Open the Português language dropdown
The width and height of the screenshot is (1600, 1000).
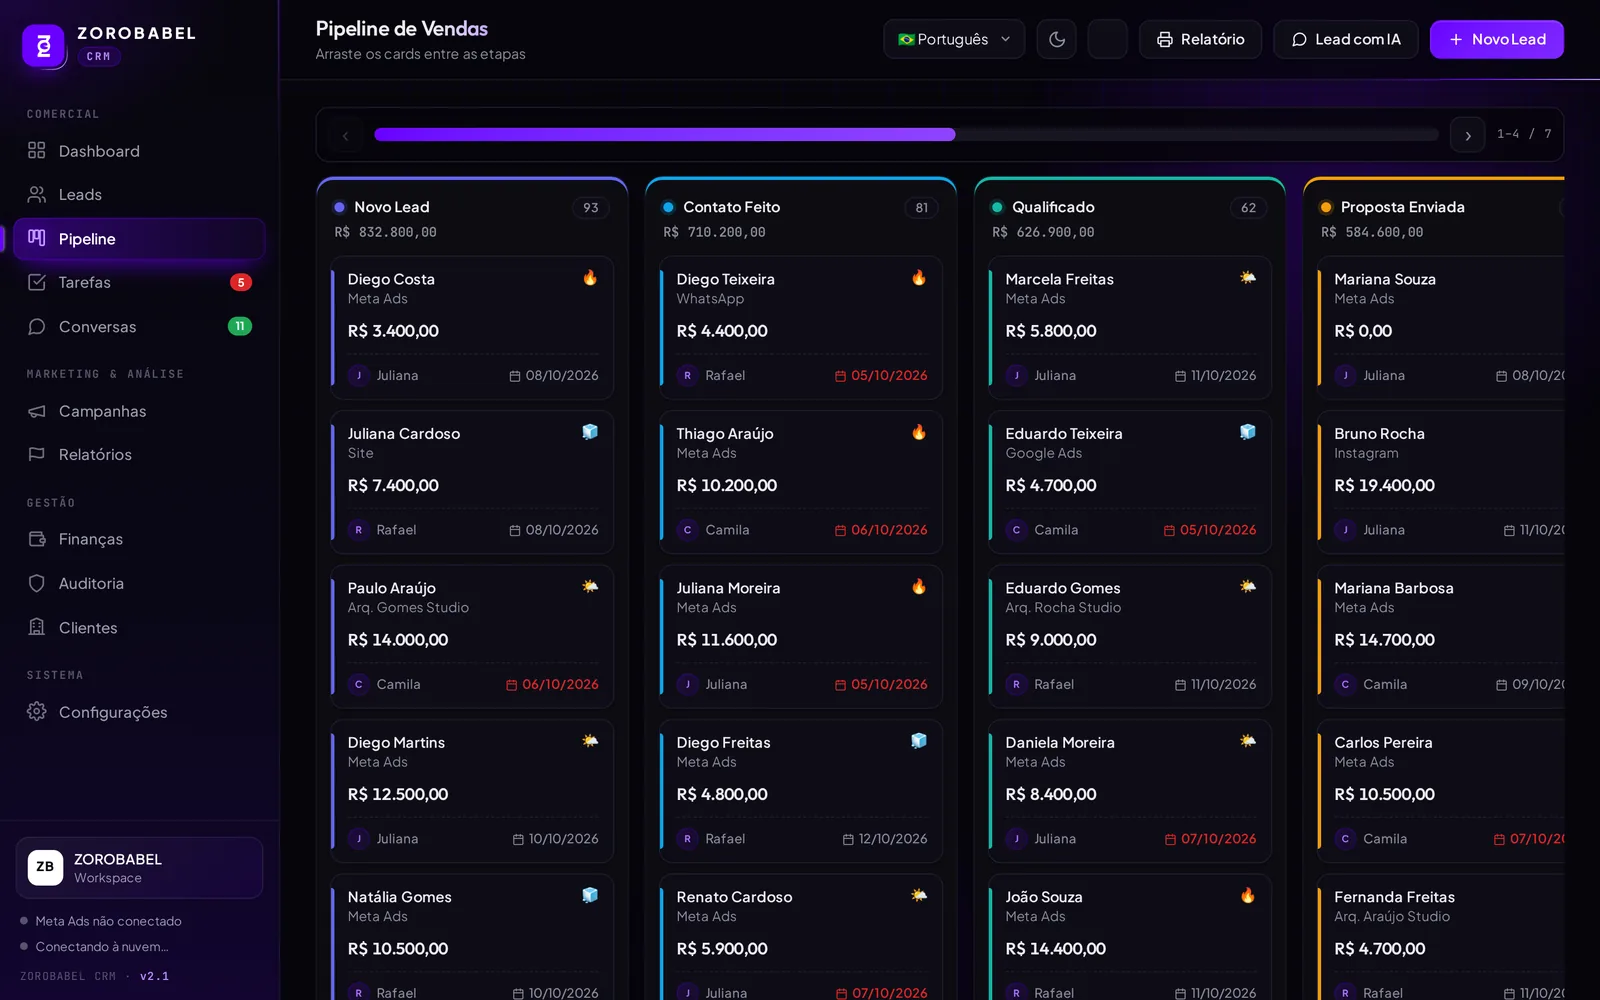(954, 39)
